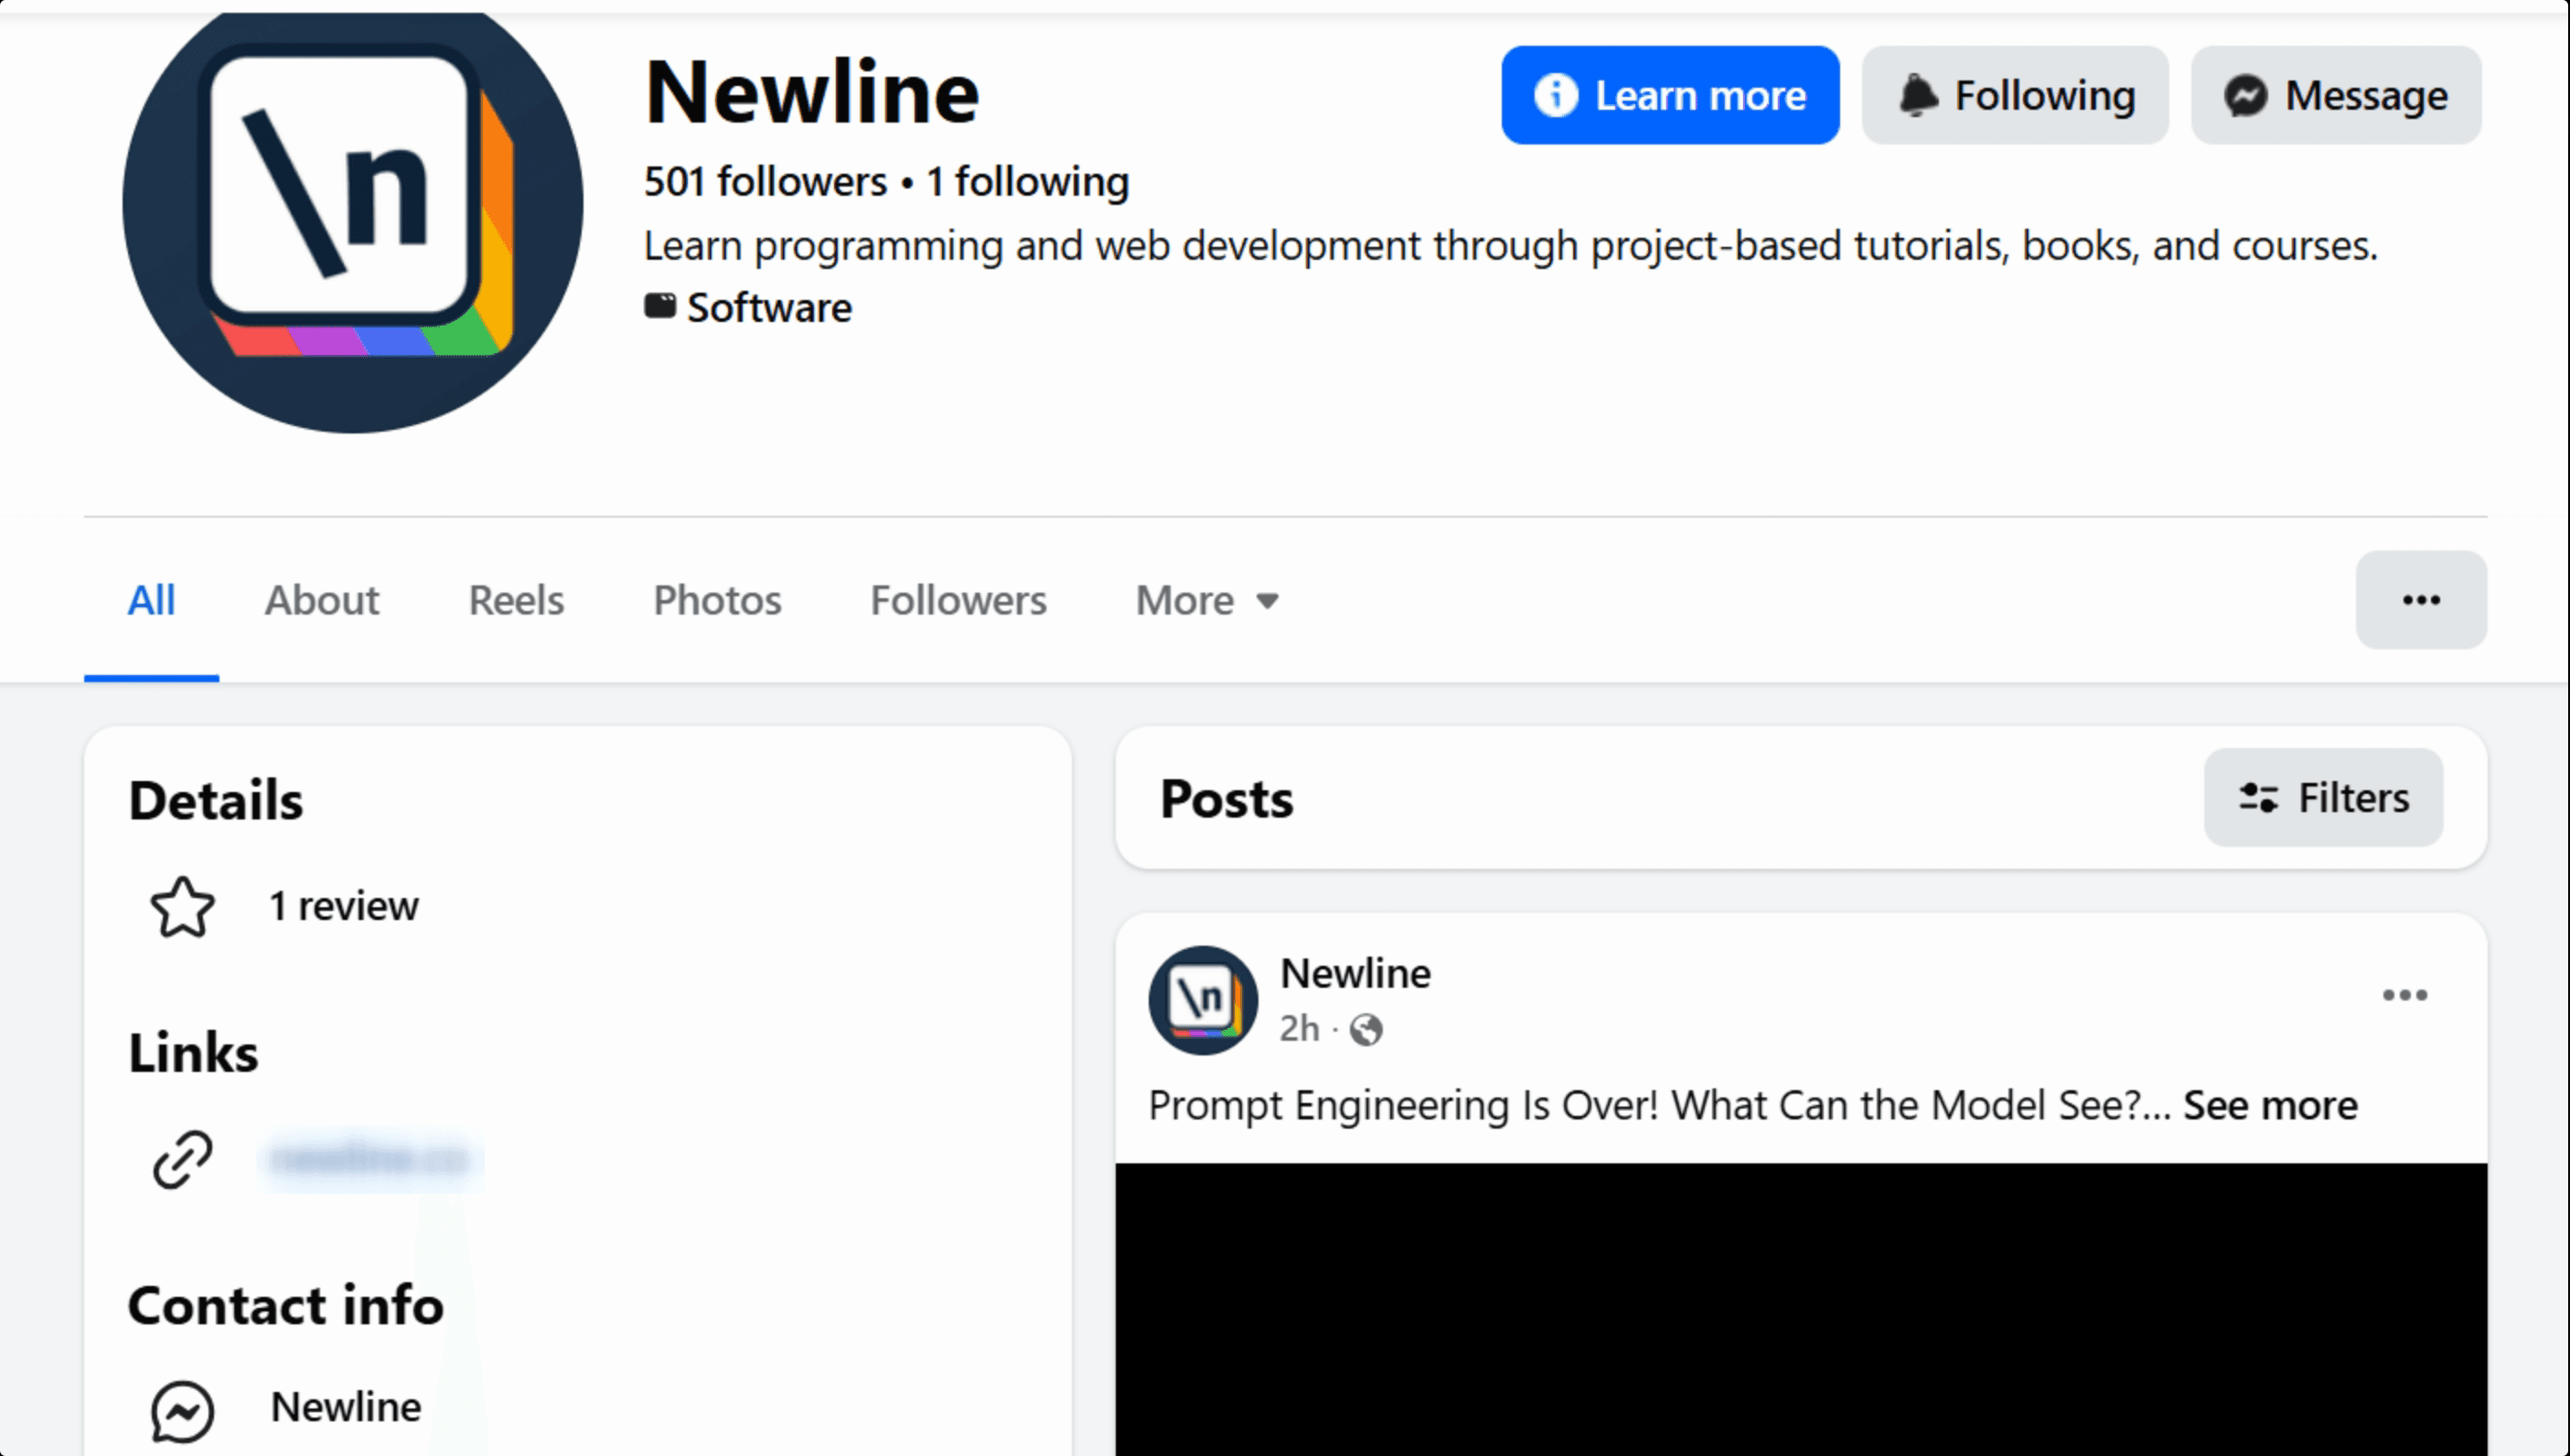Click the Learn more button
The width and height of the screenshot is (2570, 1456).
[1670, 96]
